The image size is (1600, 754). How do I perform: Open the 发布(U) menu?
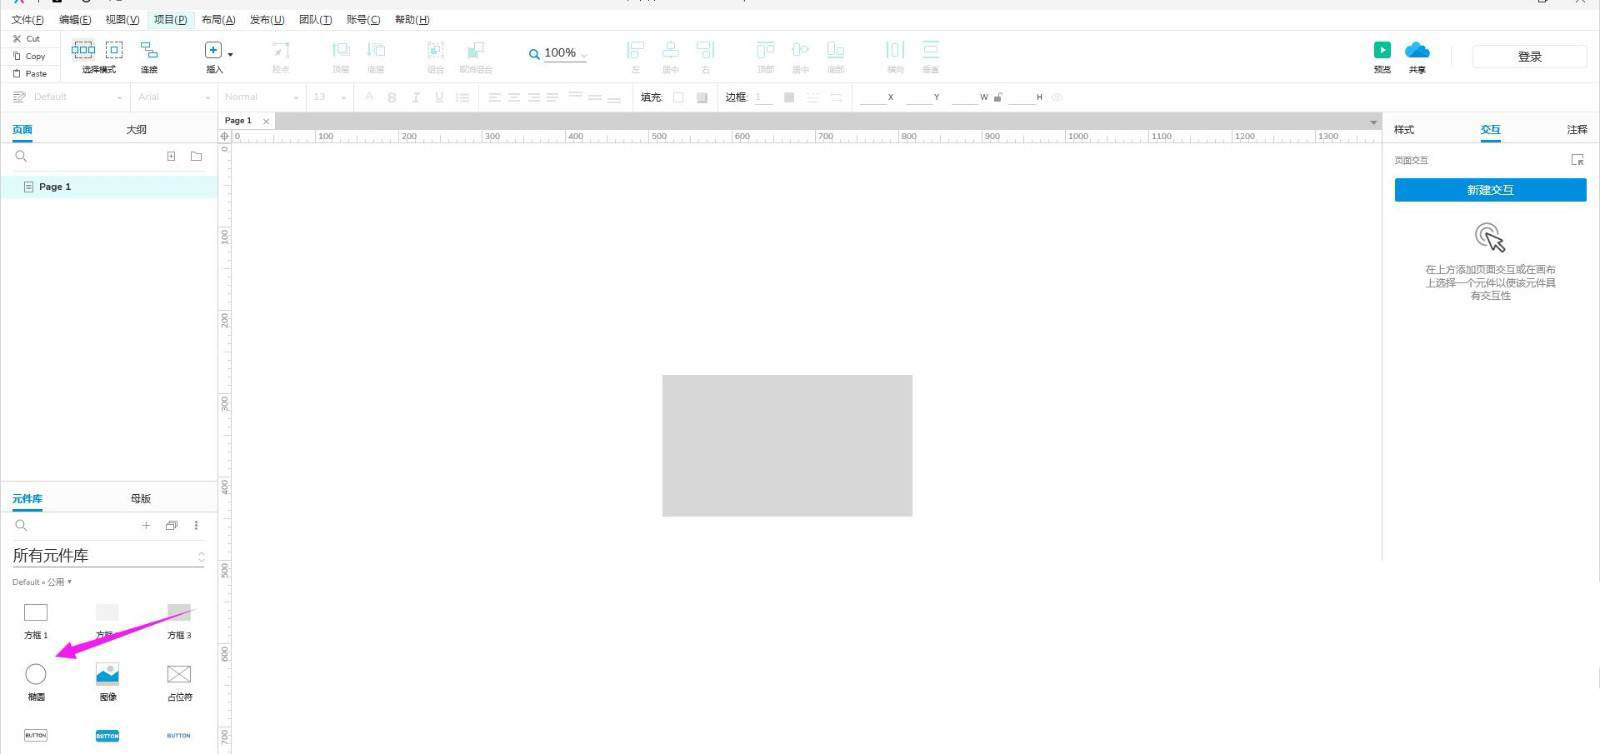pyautogui.click(x=266, y=20)
